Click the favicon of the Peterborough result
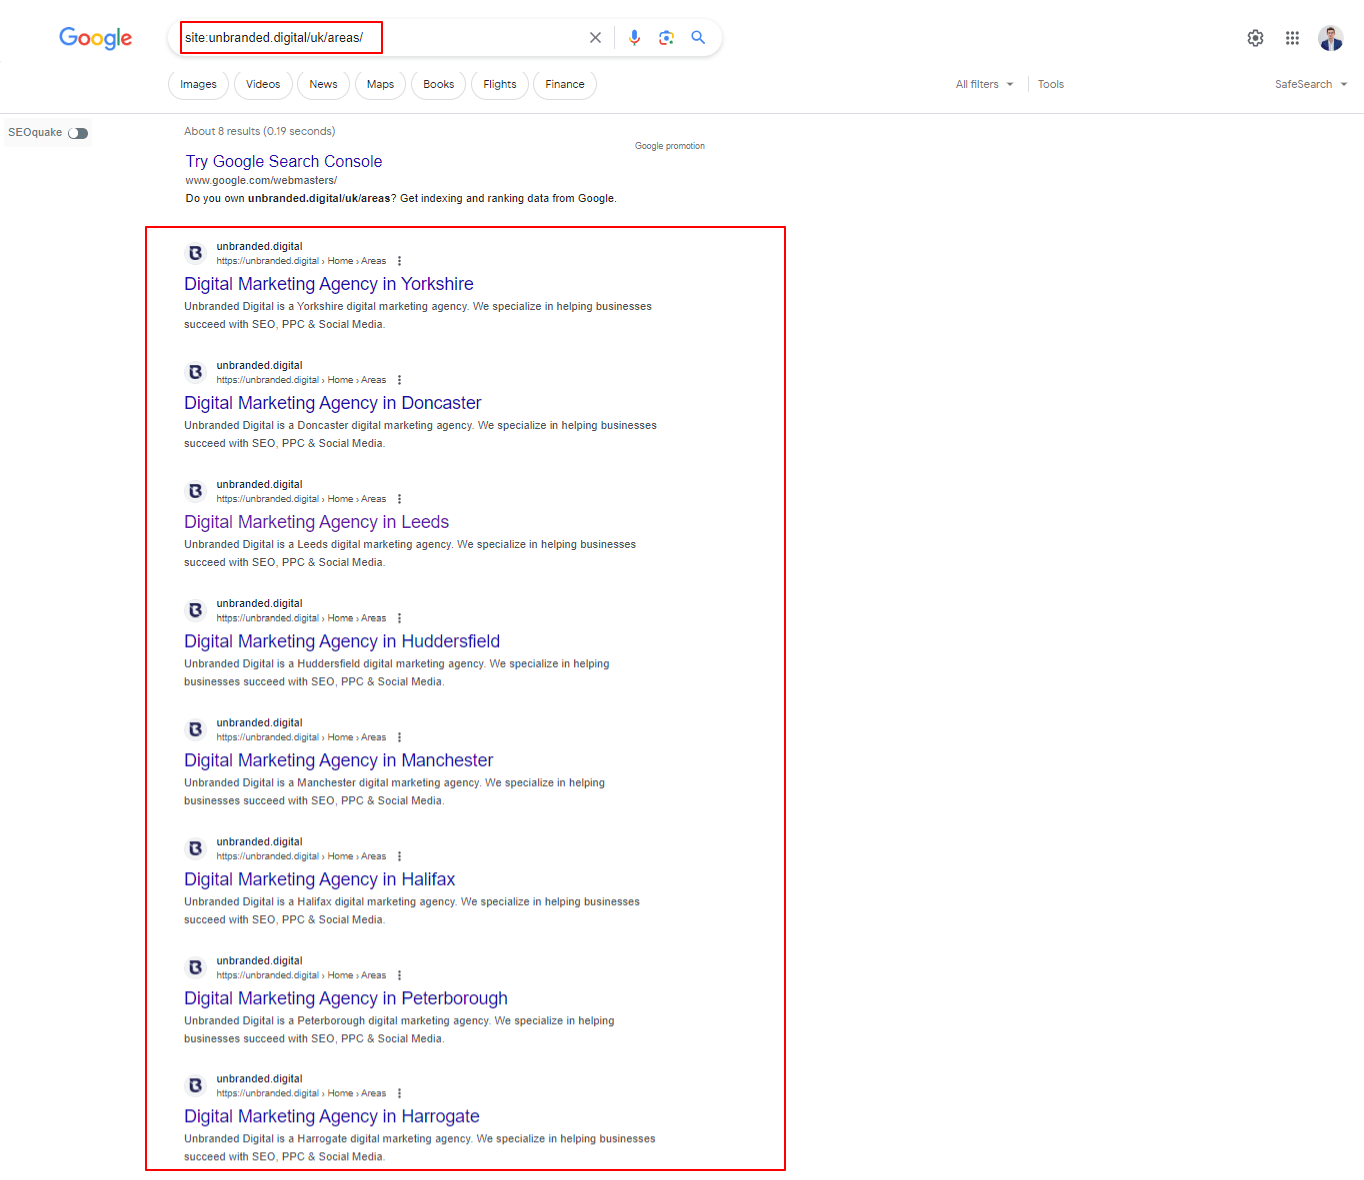The image size is (1364, 1180). coord(196,967)
